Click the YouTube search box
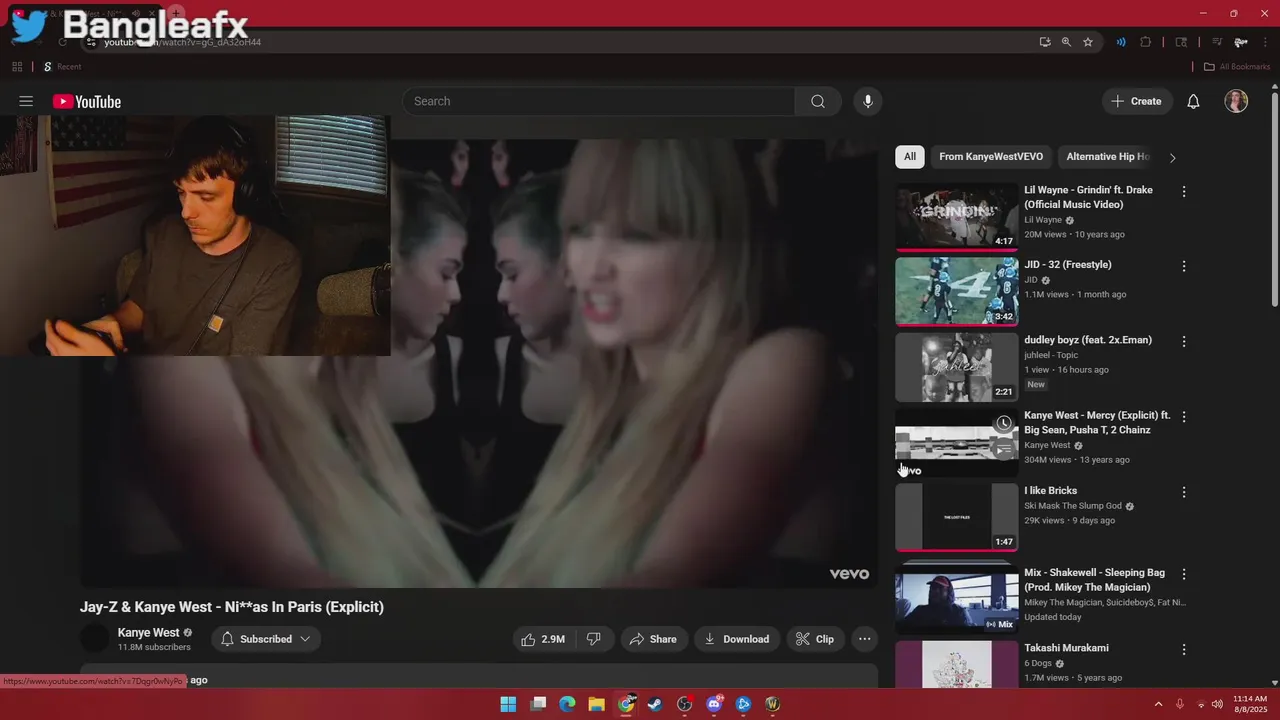Screen dimensions: 1280x720 [x=598, y=101]
